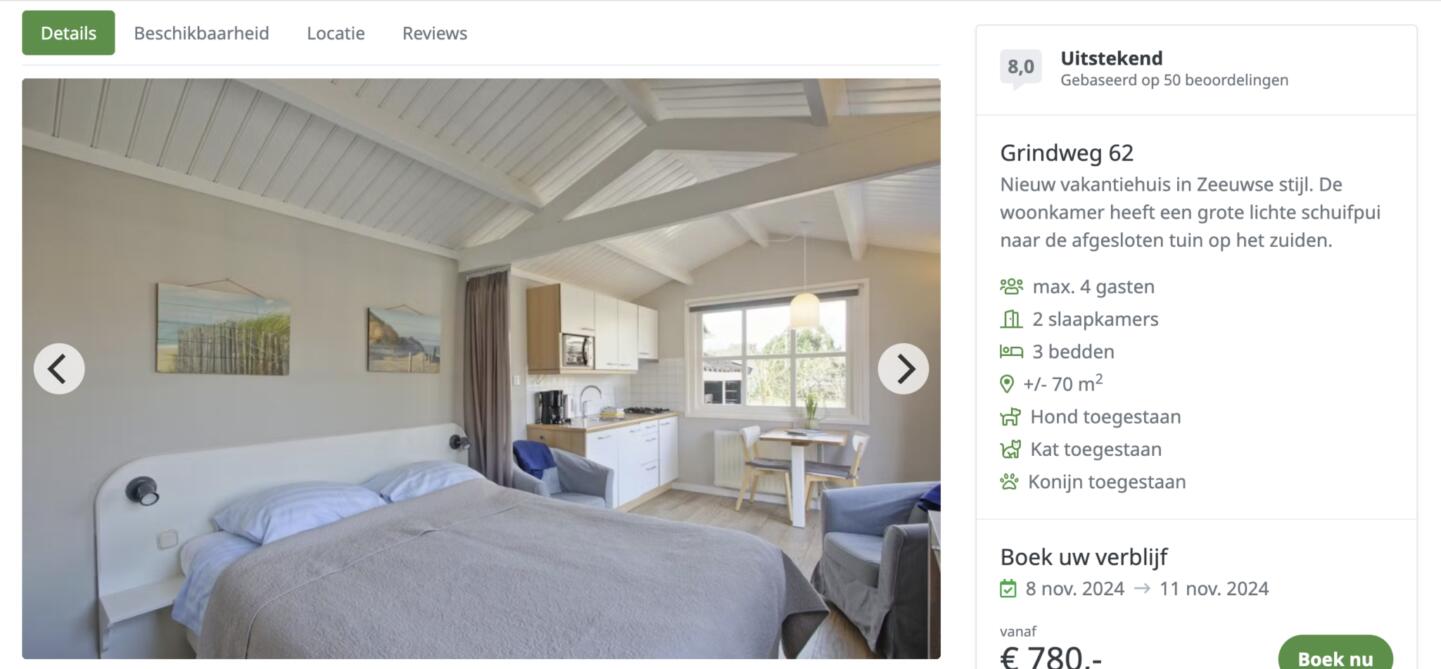Click the 8,0 rating score badge
1441x669 pixels.
coord(1021,68)
